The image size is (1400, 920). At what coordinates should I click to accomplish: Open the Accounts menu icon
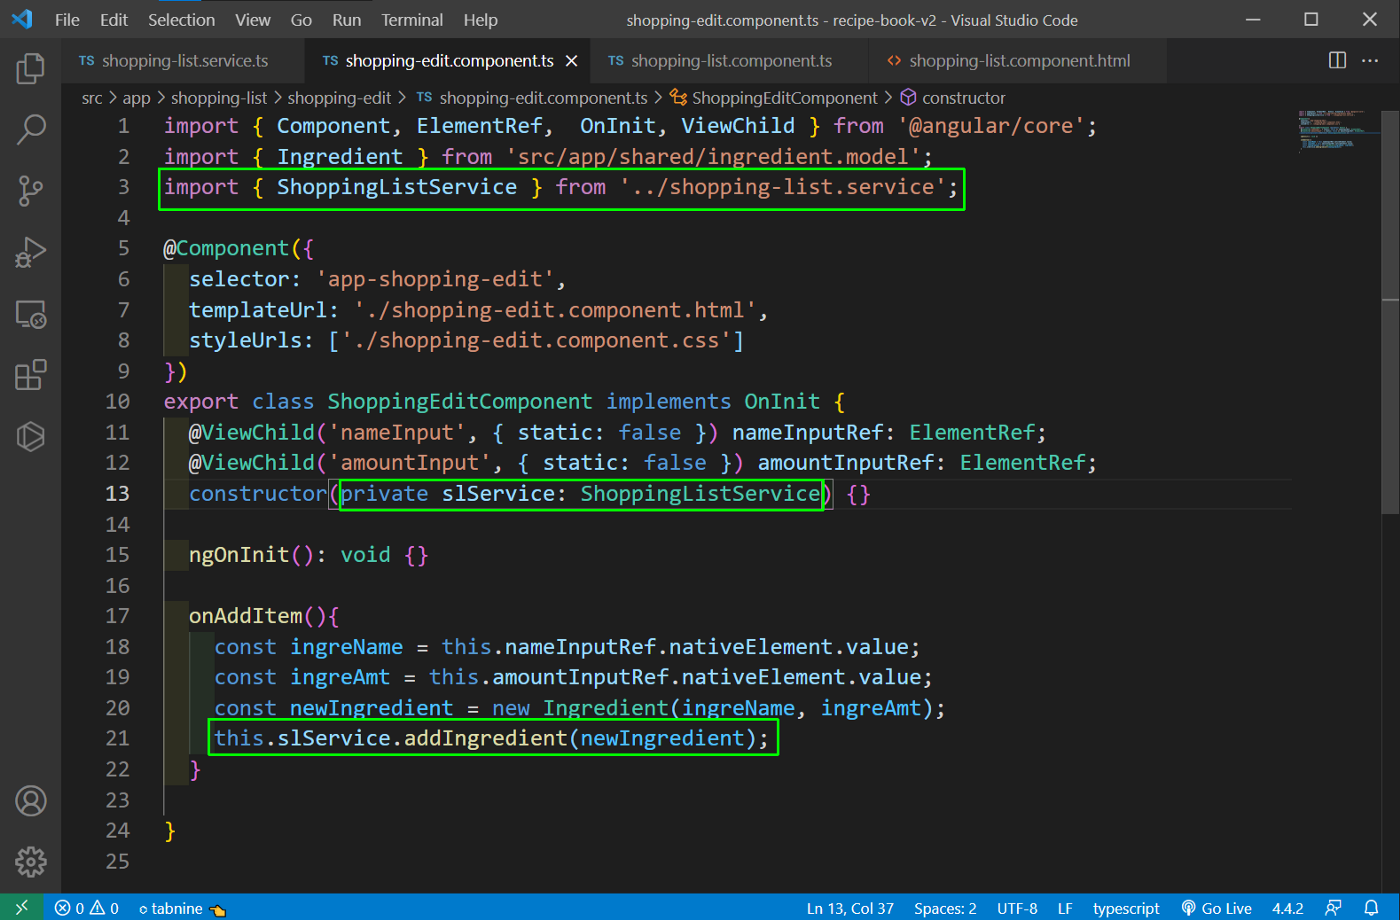pos(31,801)
